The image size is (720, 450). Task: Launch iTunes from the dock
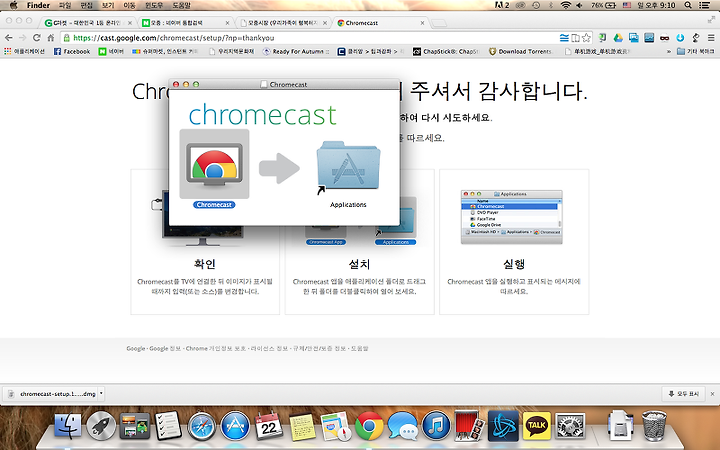tap(436, 426)
